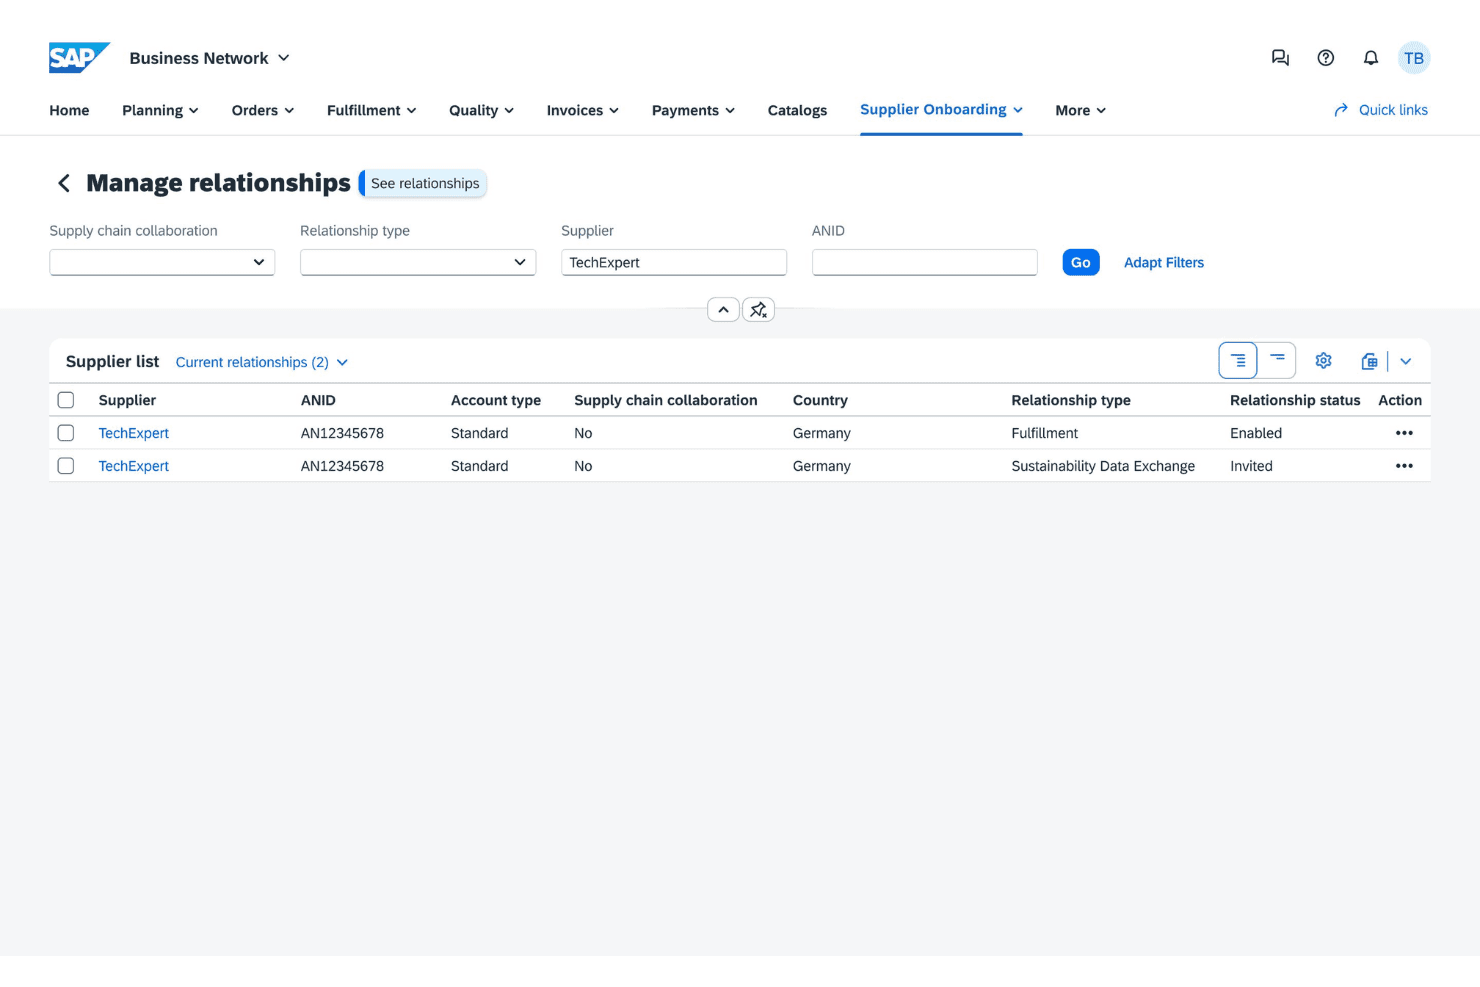Image resolution: width=1480 pixels, height=987 pixels.
Task: Click Adapt Filters
Action: (x=1164, y=262)
